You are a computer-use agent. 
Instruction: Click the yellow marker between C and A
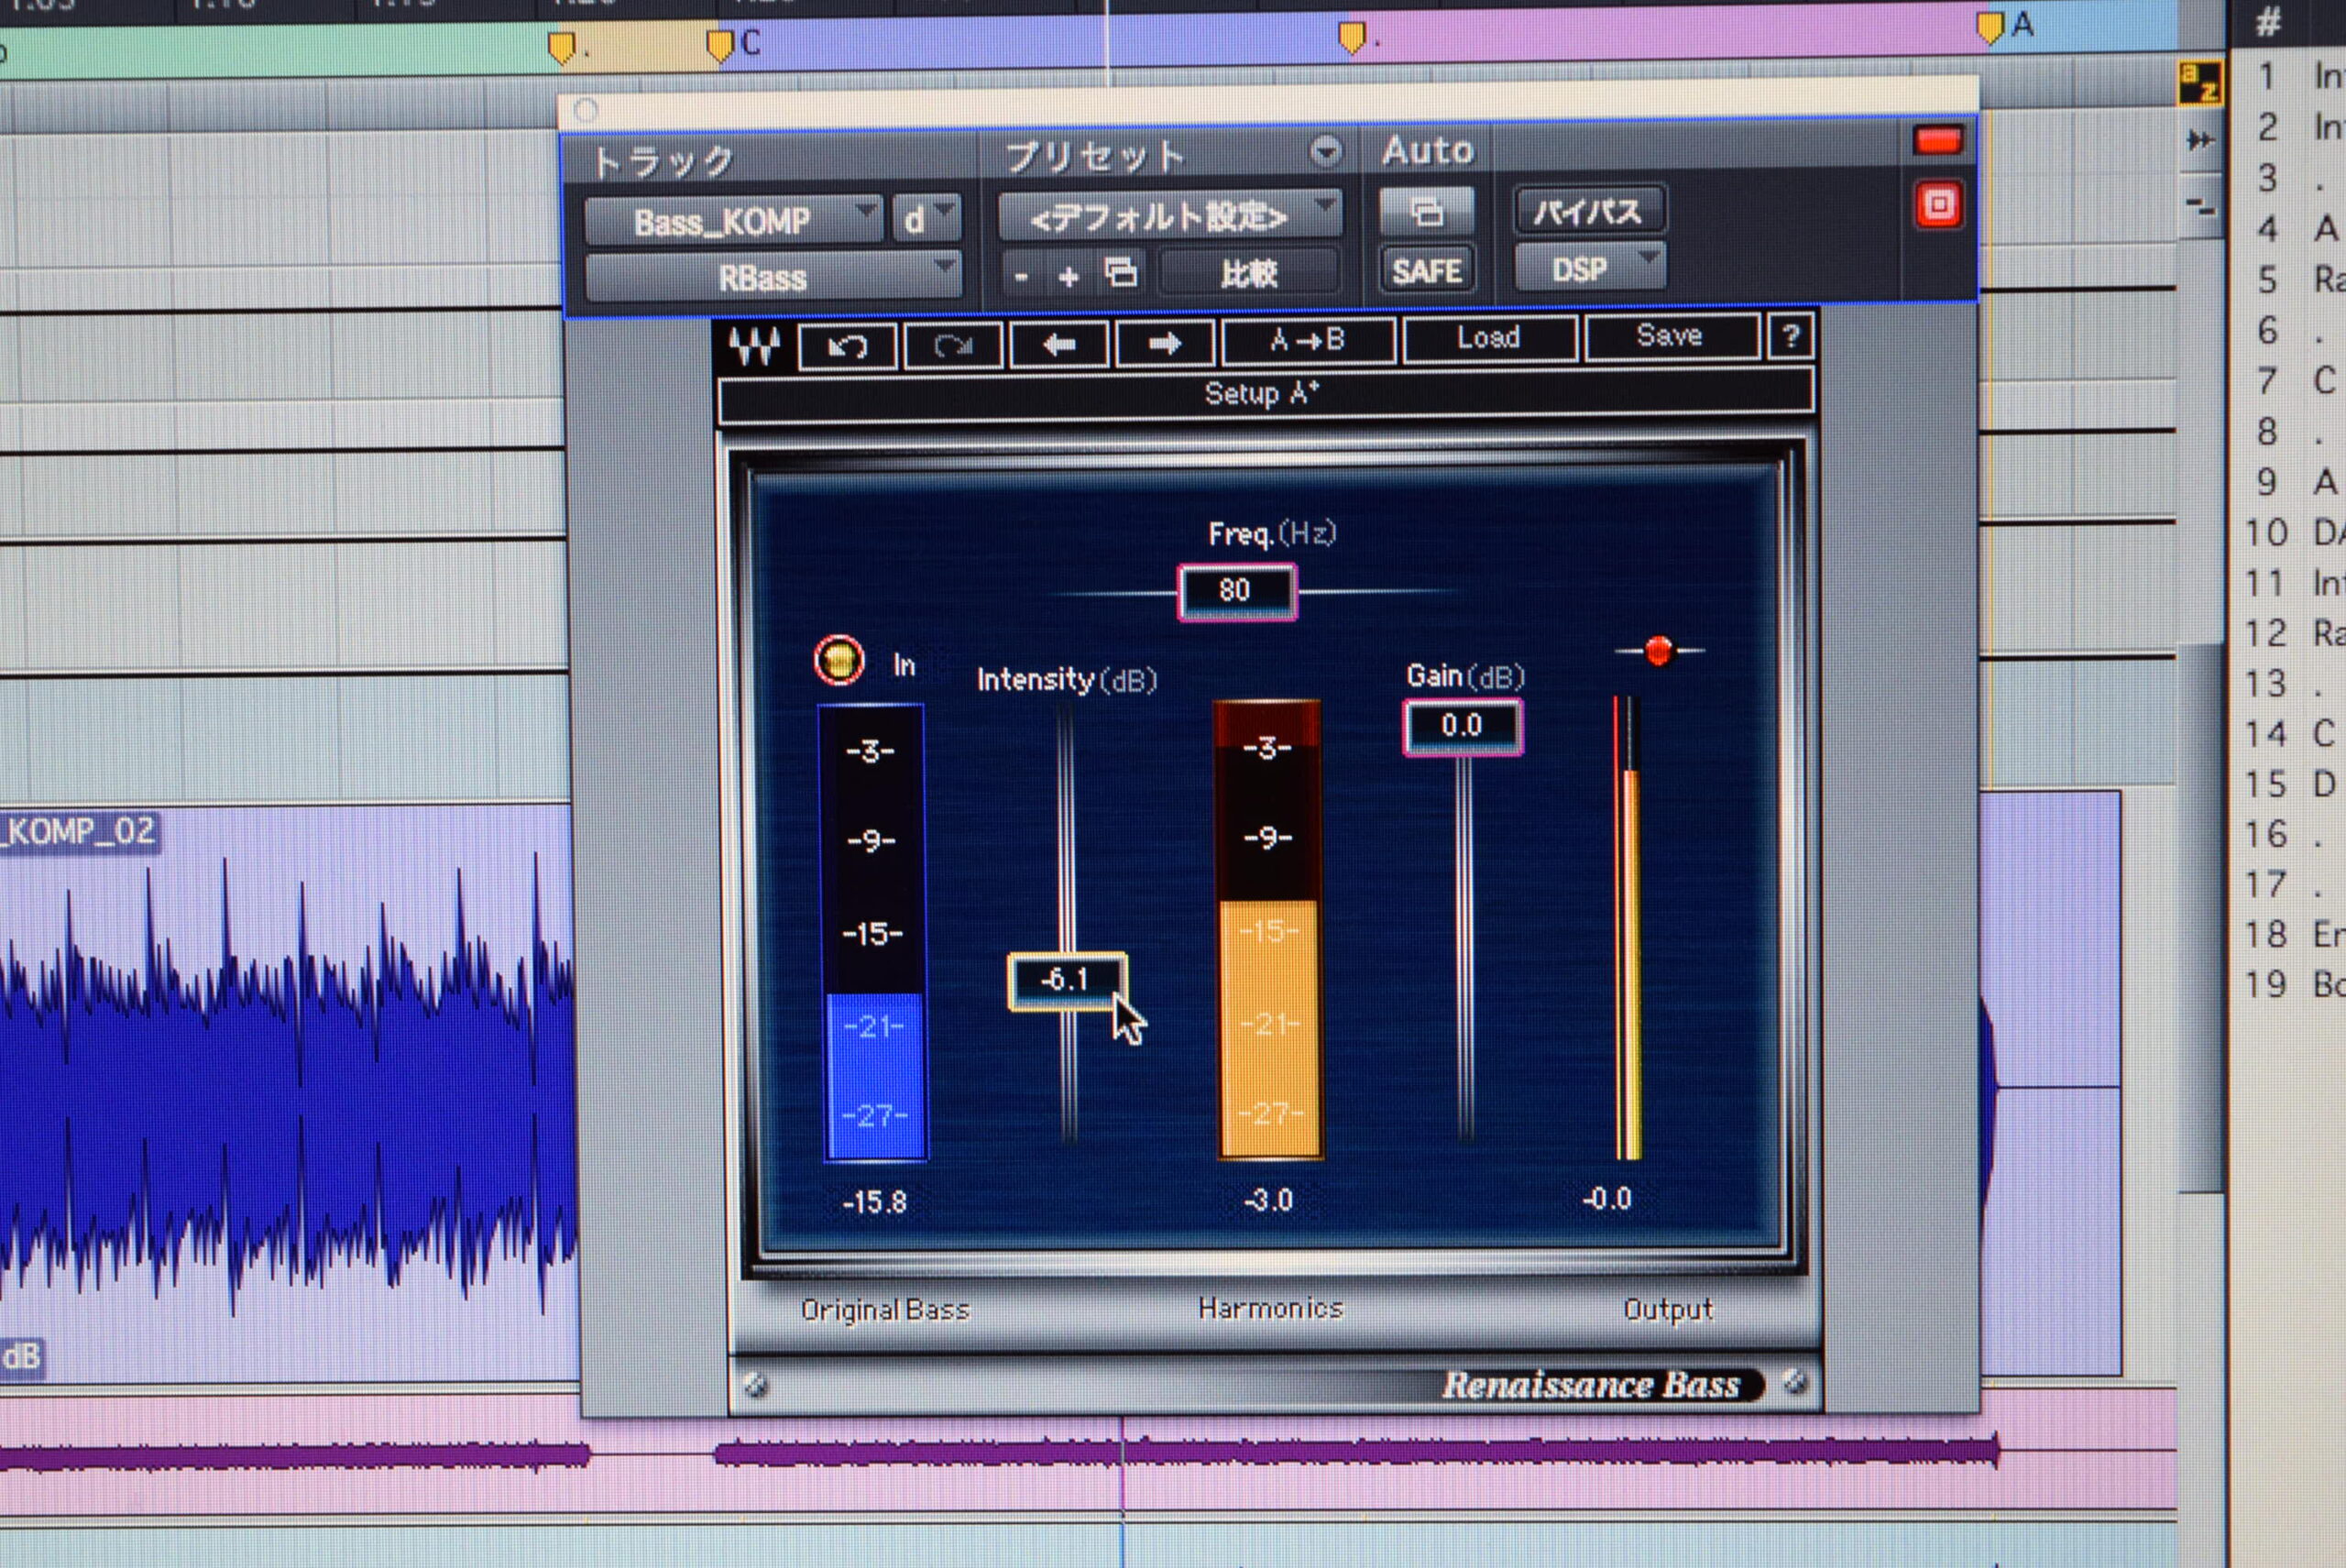coord(1352,38)
